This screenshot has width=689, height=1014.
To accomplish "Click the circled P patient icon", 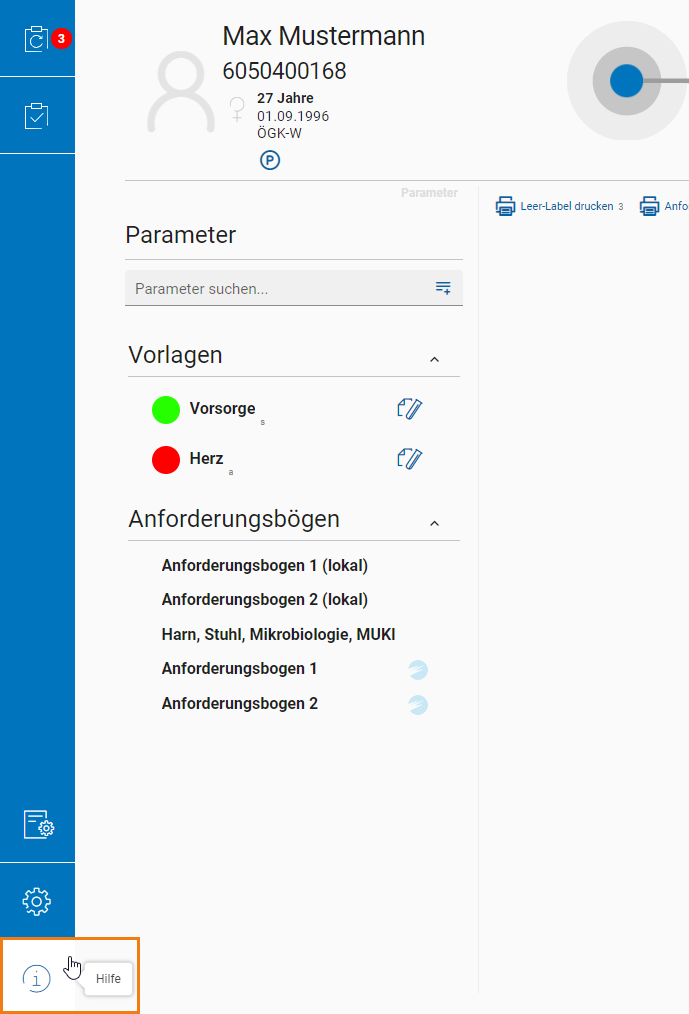I will click(x=270, y=160).
